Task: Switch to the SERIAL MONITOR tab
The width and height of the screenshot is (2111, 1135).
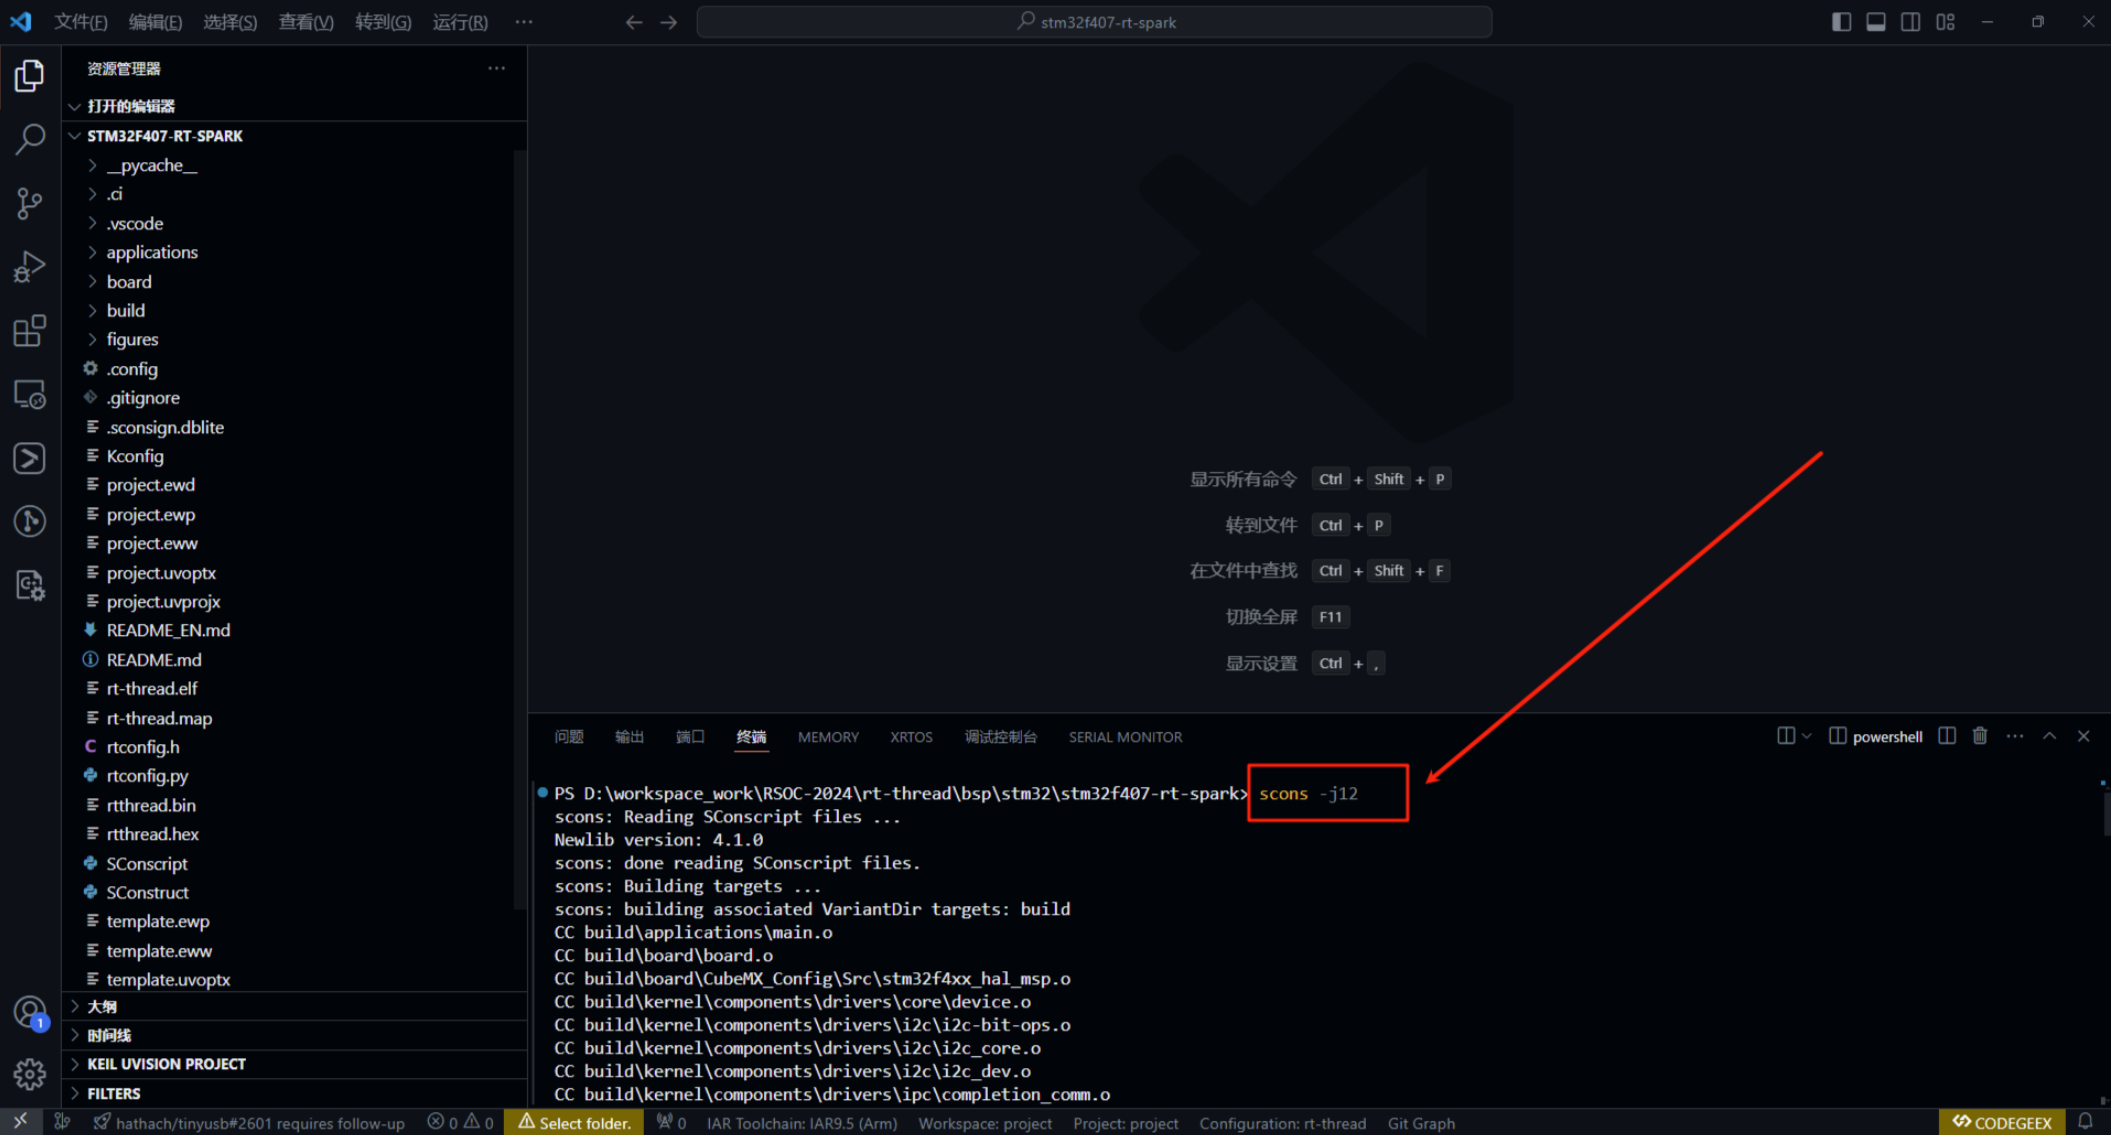Action: 1125,737
